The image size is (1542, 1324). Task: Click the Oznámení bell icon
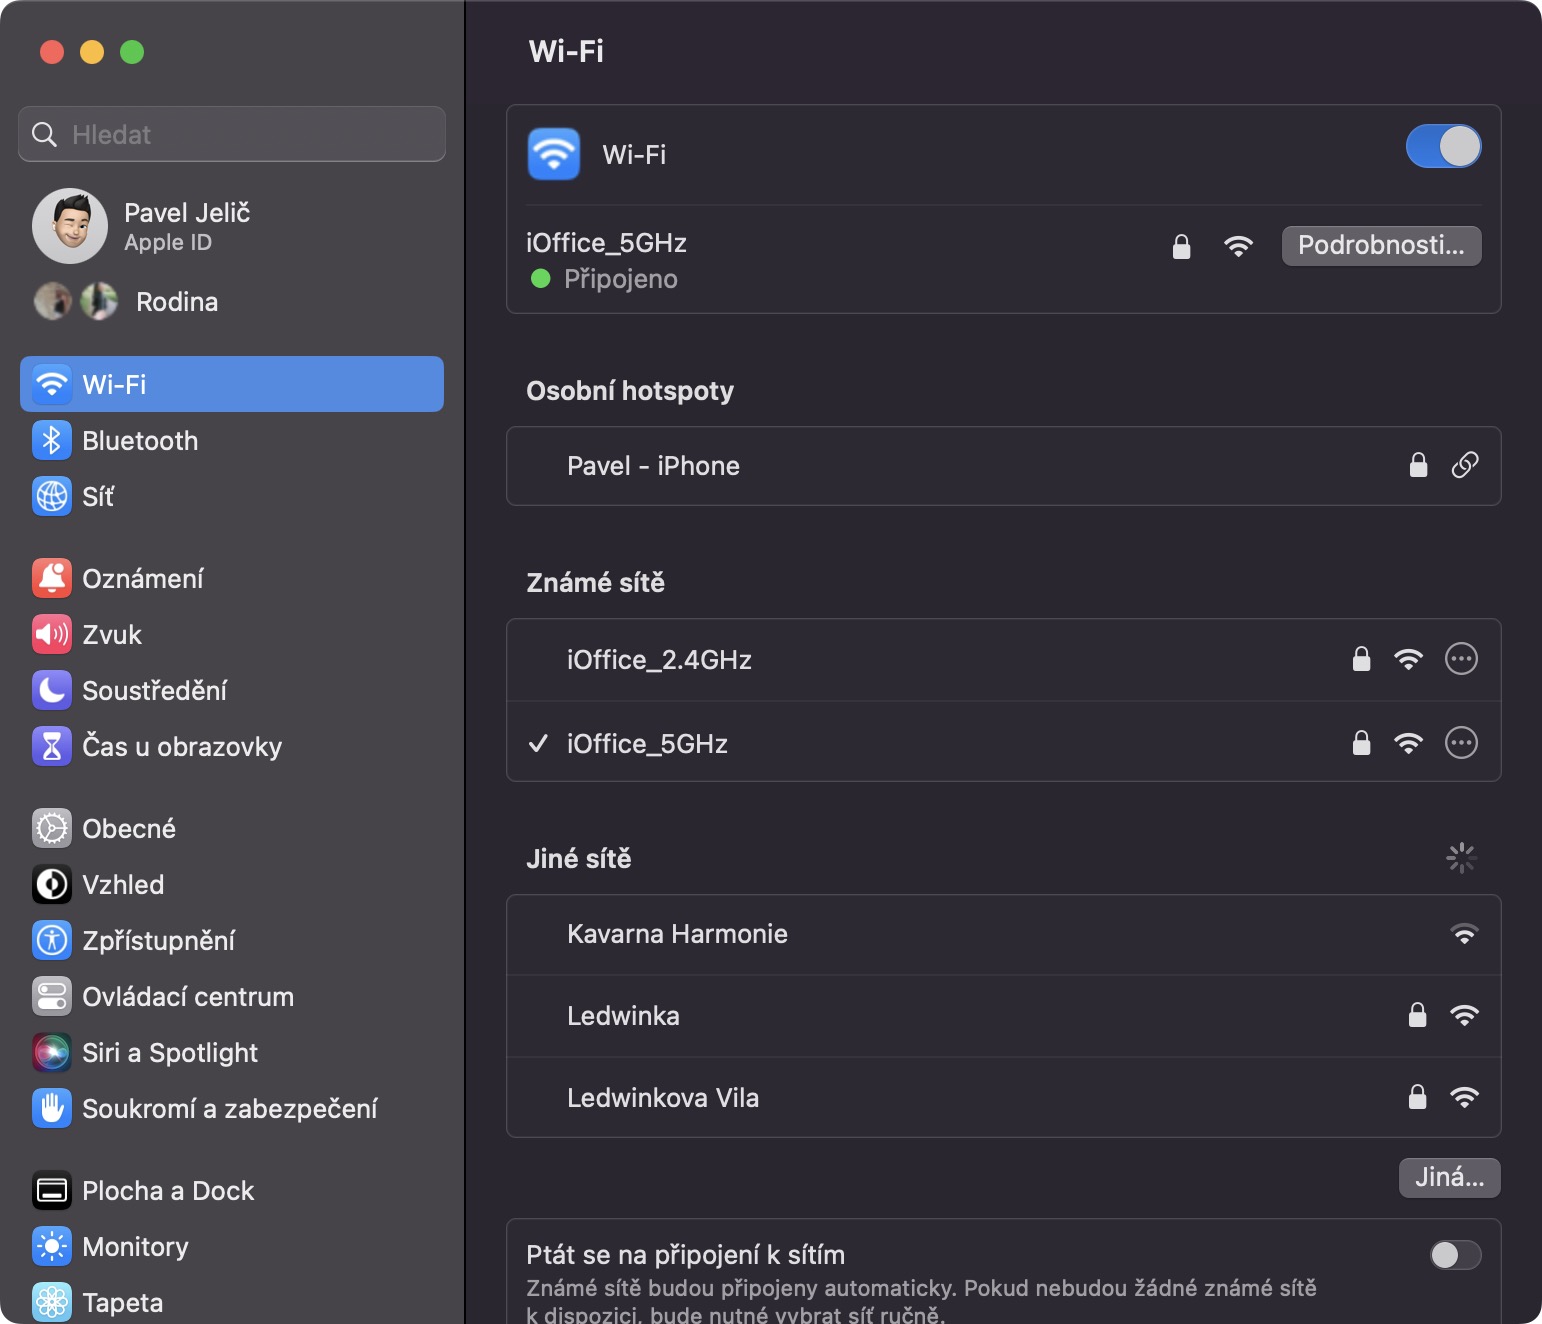(52, 579)
